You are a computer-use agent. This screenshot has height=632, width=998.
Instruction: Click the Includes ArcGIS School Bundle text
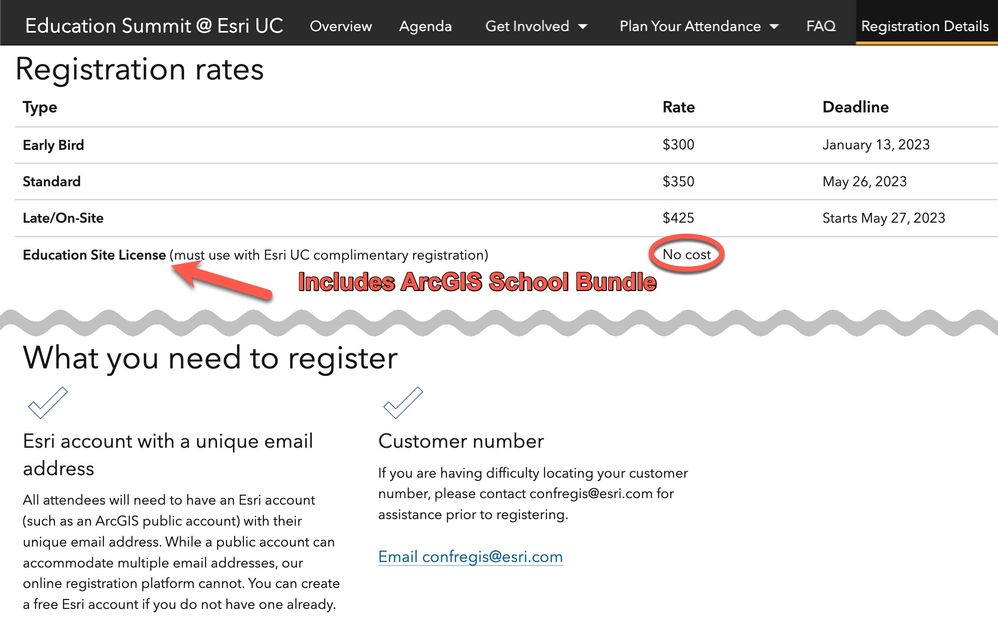pos(477,282)
